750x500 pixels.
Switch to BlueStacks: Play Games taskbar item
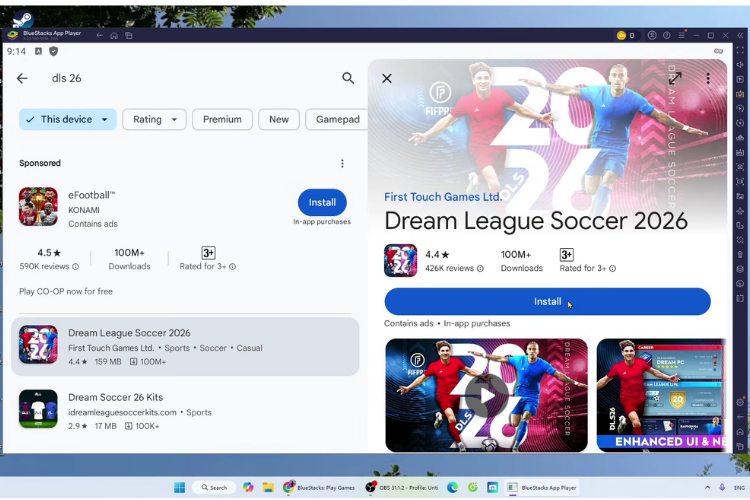pos(319,488)
